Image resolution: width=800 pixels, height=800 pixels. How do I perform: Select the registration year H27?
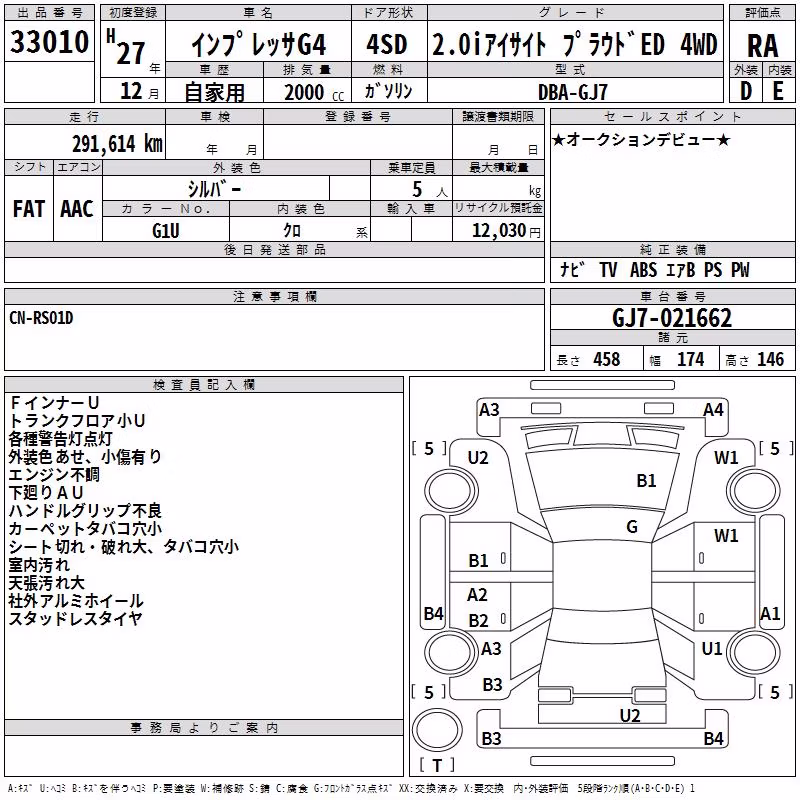pyautogui.click(x=126, y=47)
